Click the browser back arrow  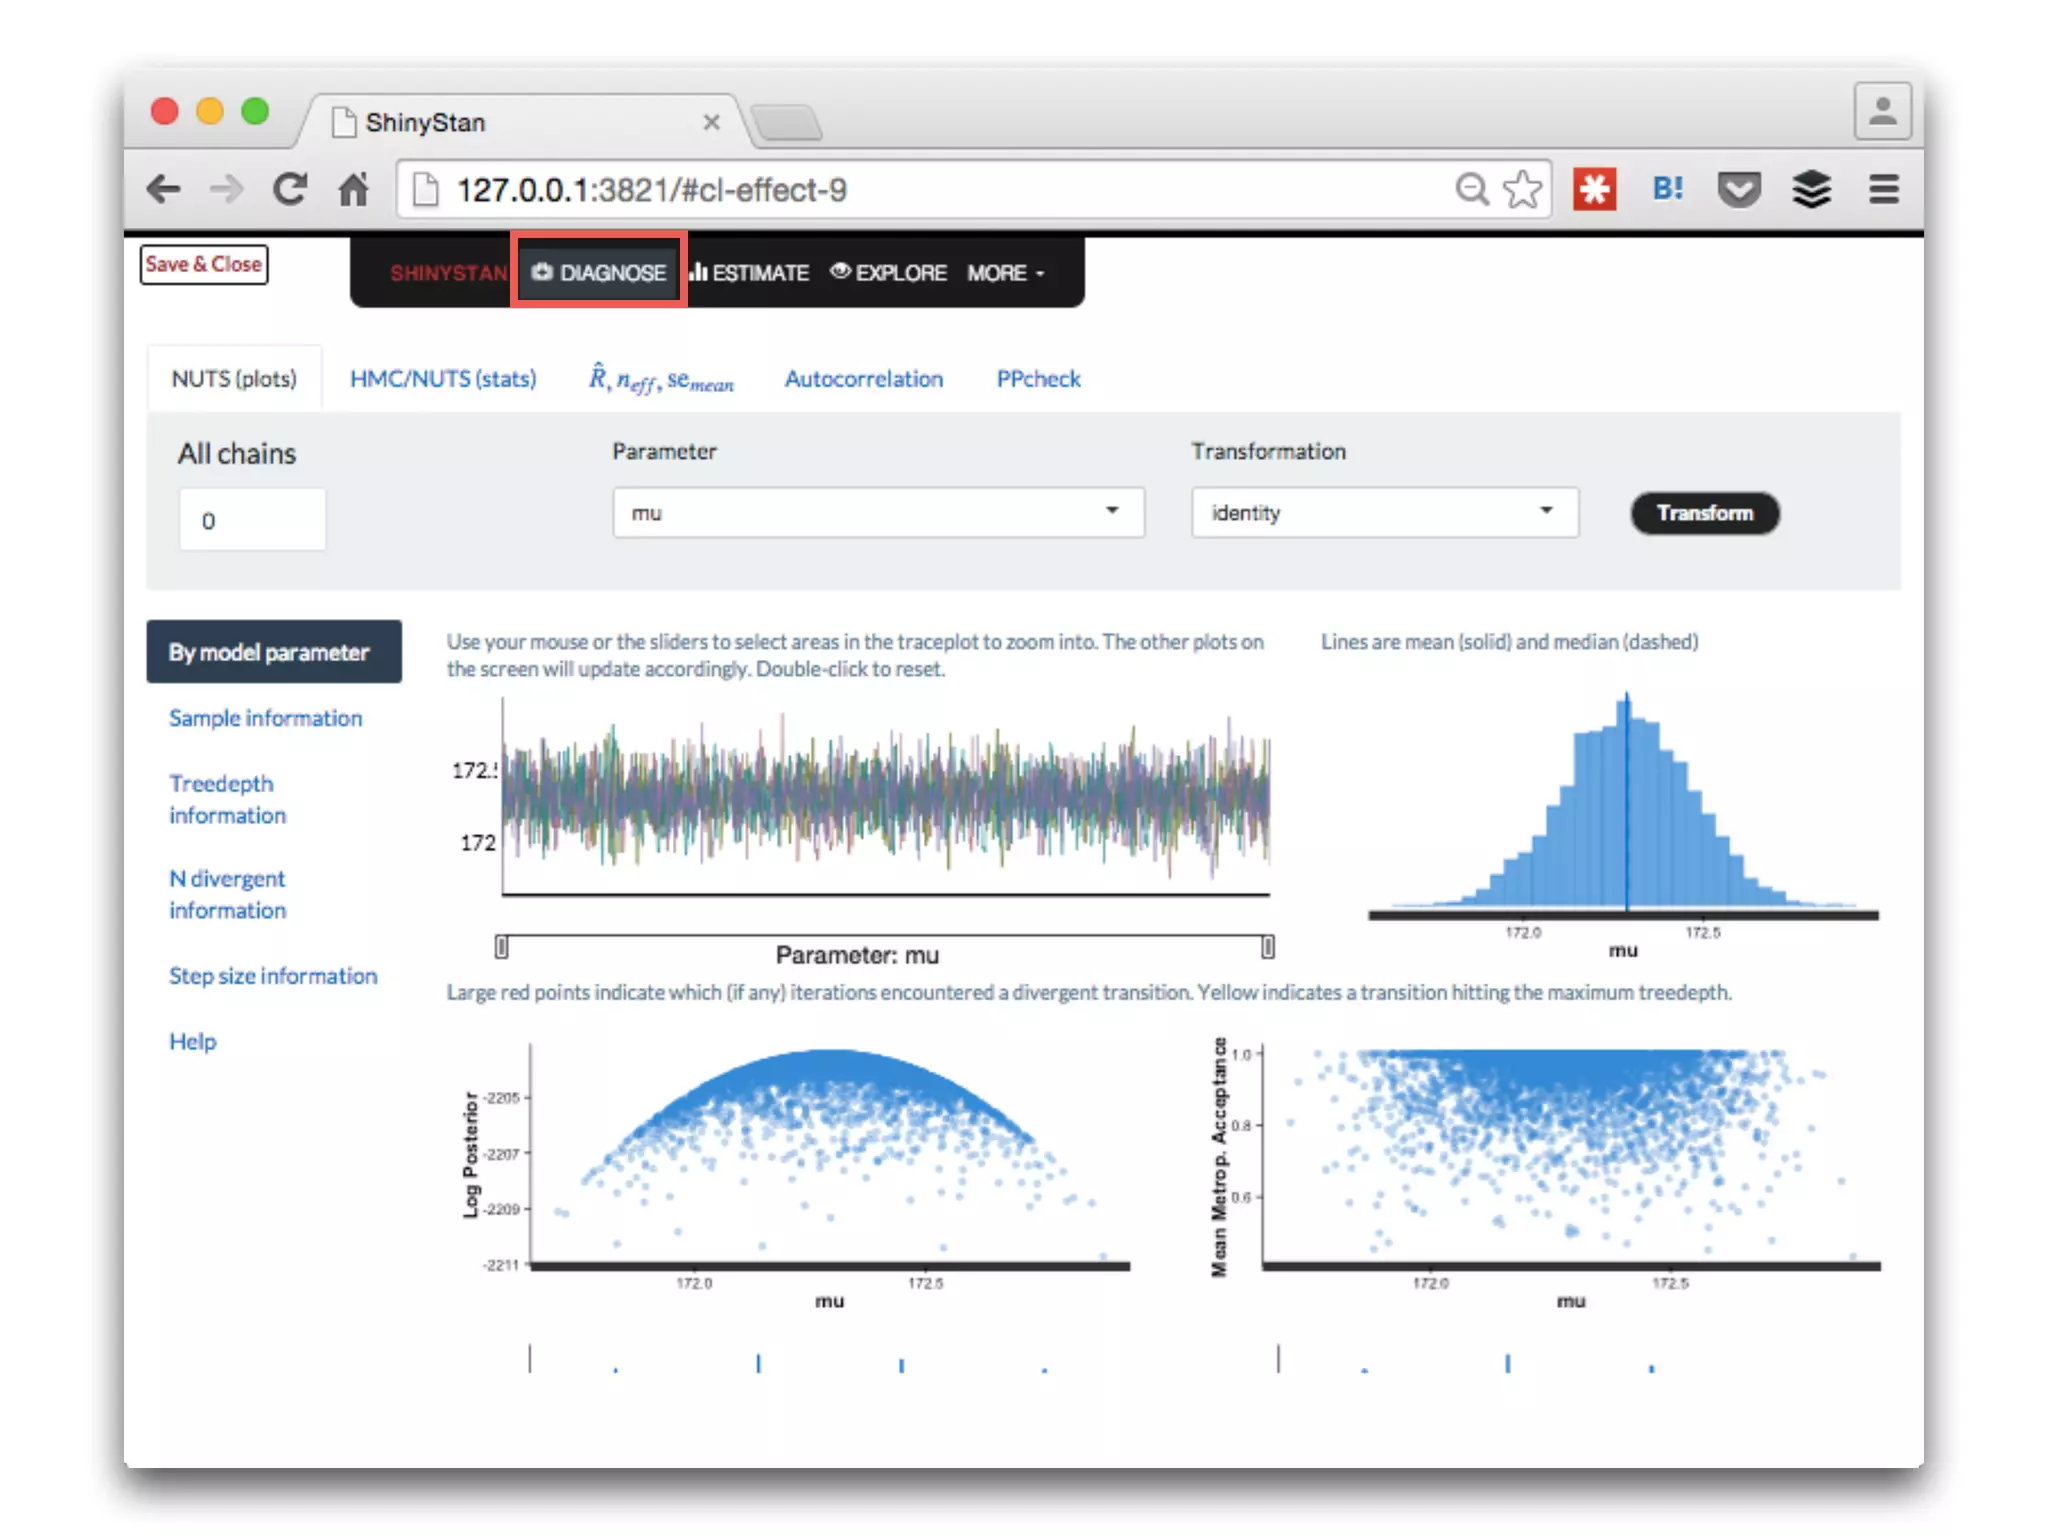tap(163, 189)
